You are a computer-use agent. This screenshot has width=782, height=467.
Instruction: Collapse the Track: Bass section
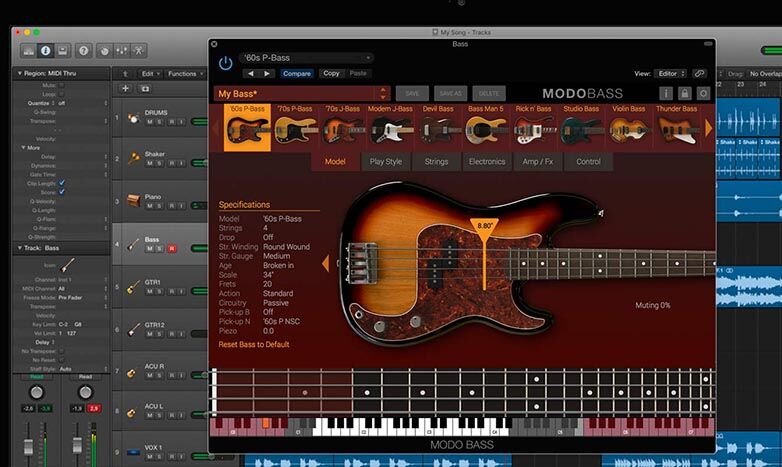pos(19,248)
